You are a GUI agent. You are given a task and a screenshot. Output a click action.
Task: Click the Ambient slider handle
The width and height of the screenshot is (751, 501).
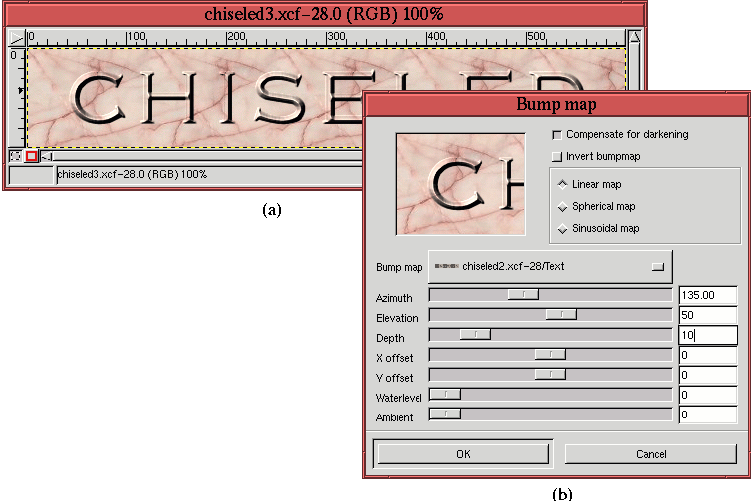[444, 413]
